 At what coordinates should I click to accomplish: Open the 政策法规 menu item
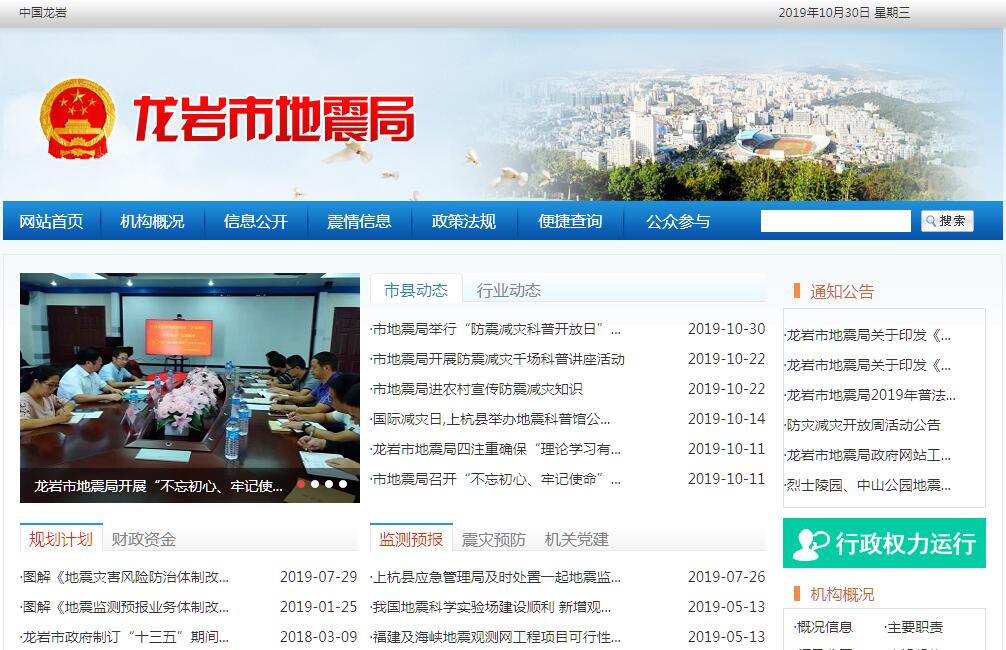click(x=463, y=221)
